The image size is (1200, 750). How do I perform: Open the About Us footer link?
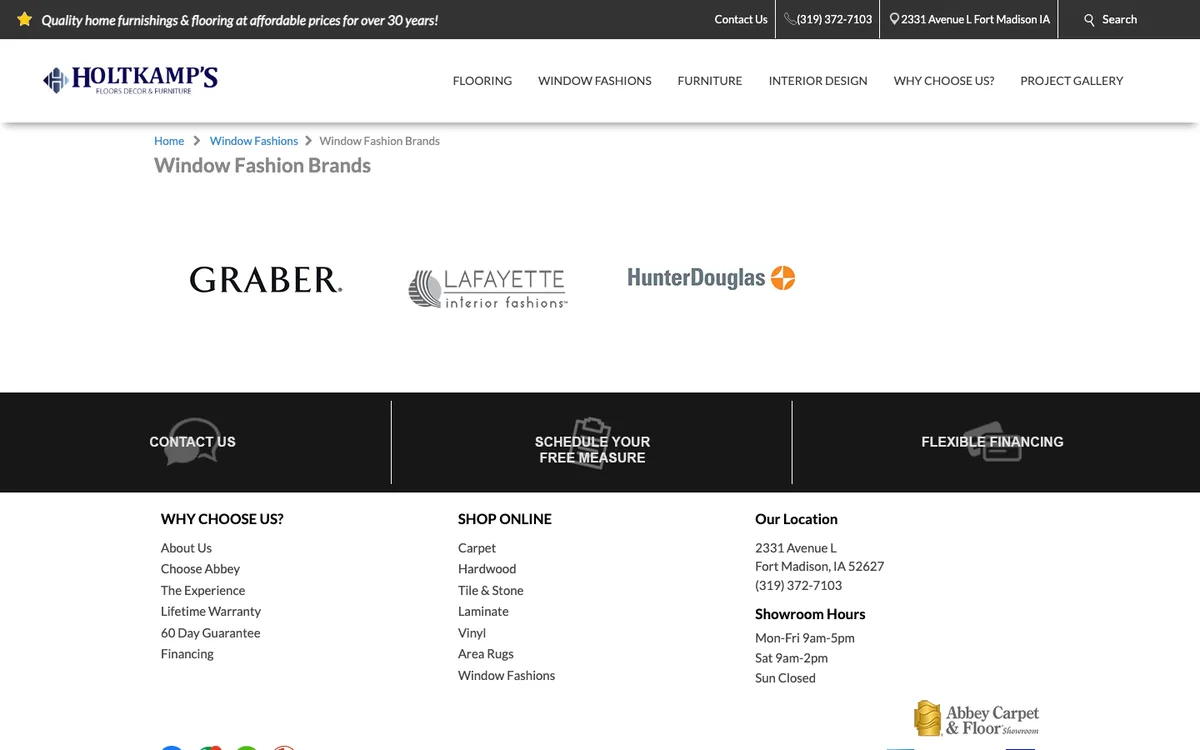click(x=186, y=548)
